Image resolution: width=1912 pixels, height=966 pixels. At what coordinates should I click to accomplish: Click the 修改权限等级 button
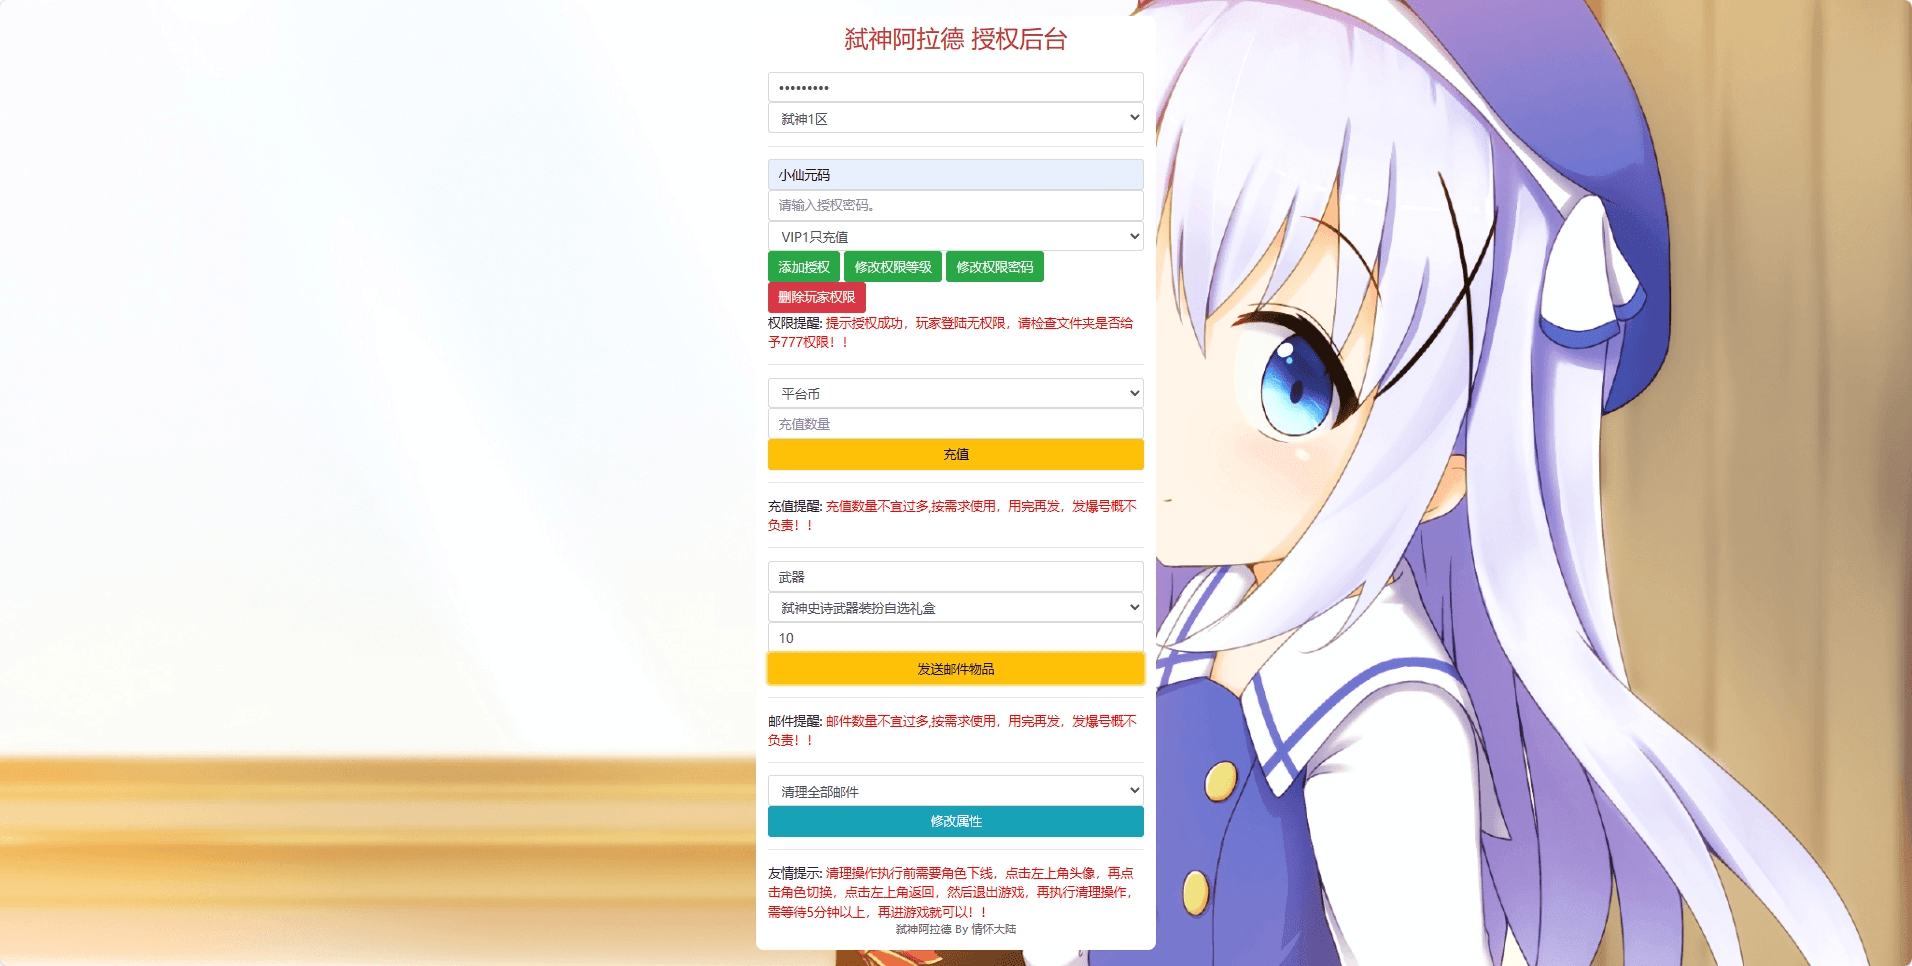893,267
